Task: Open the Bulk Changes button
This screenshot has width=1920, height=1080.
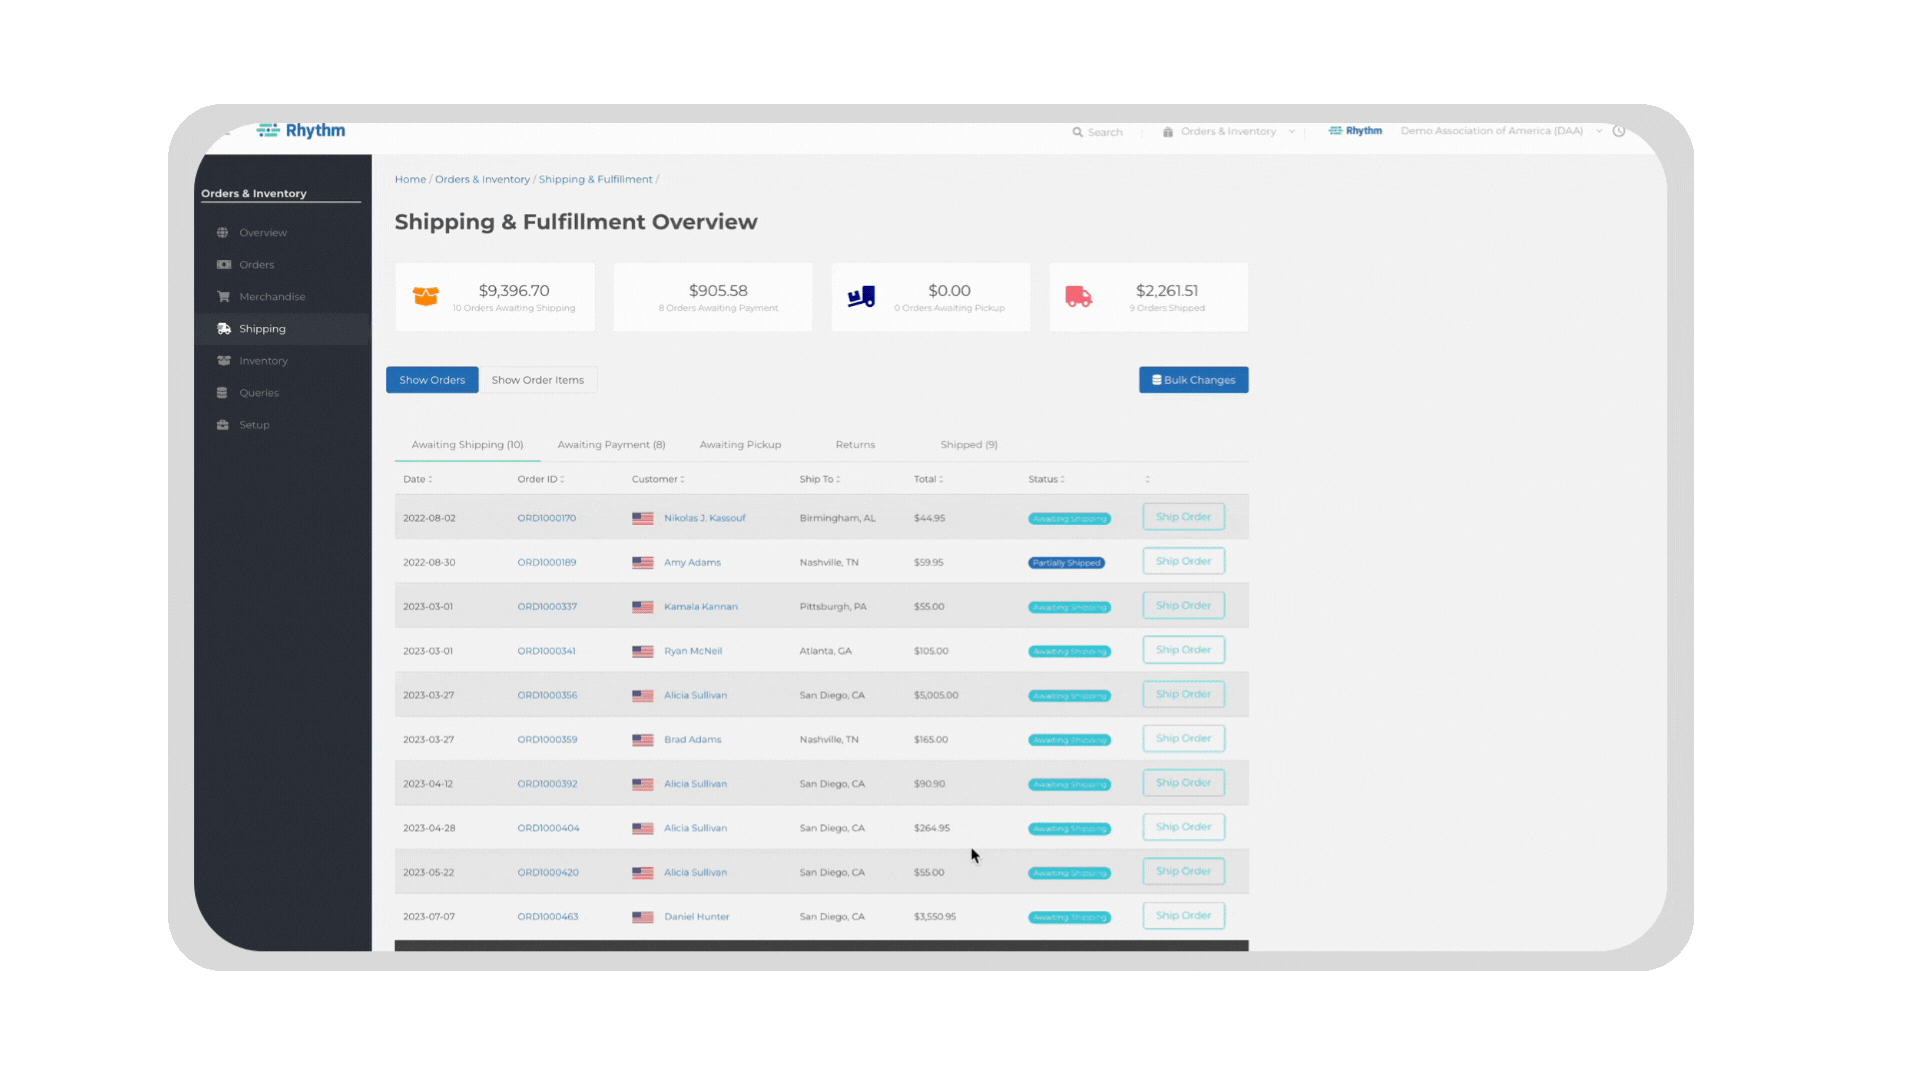Action: point(1194,380)
